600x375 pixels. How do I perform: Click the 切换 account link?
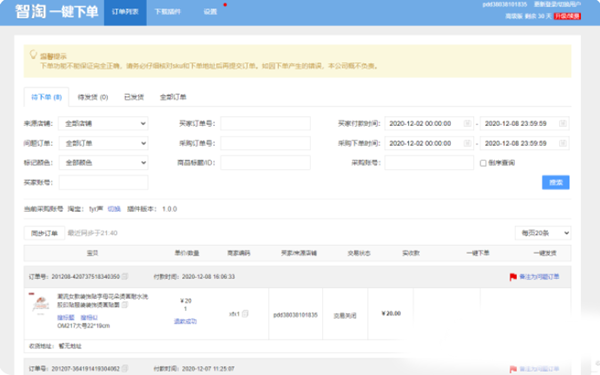pyautogui.click(x=114, y=209)
